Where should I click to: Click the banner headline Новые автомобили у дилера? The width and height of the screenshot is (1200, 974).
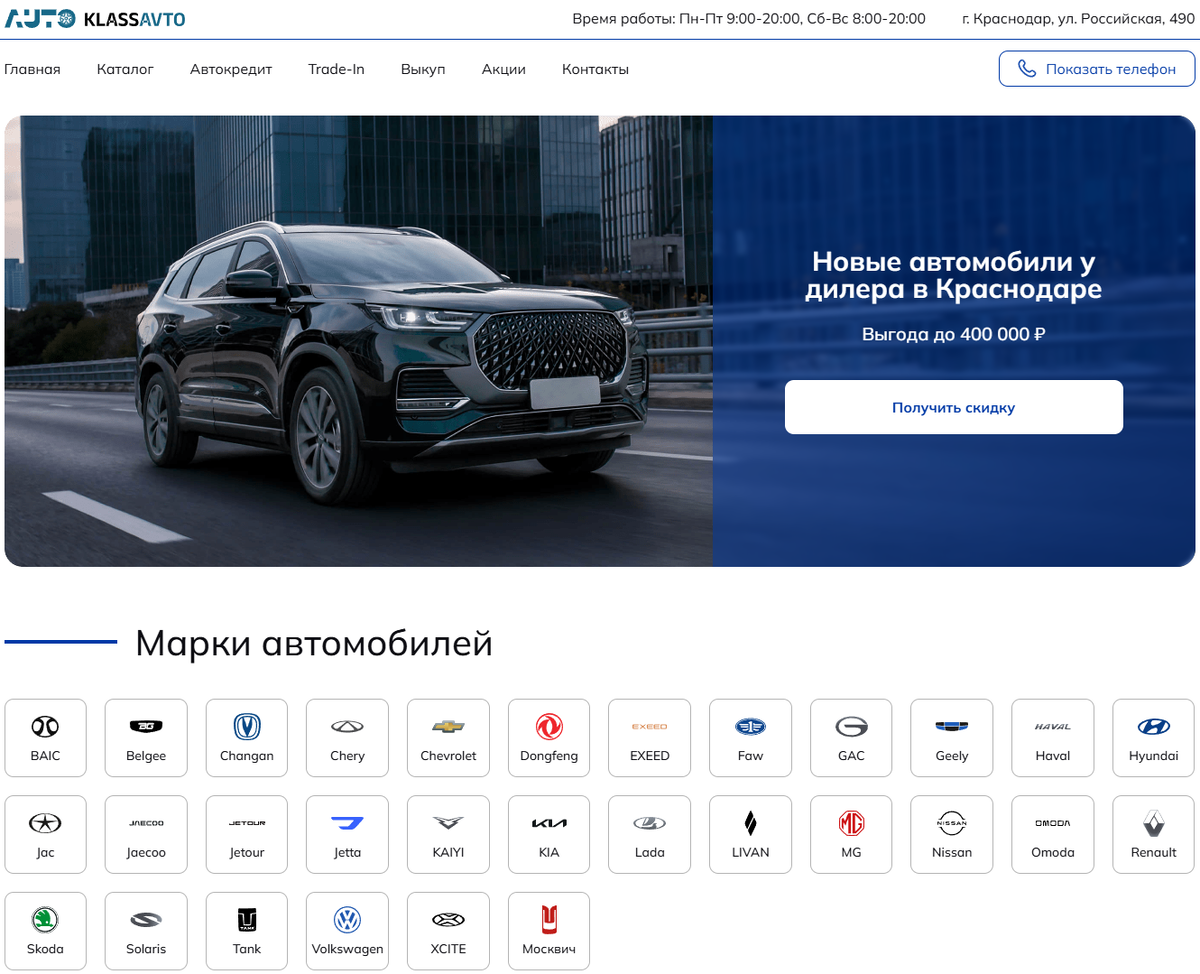(954, 276)
